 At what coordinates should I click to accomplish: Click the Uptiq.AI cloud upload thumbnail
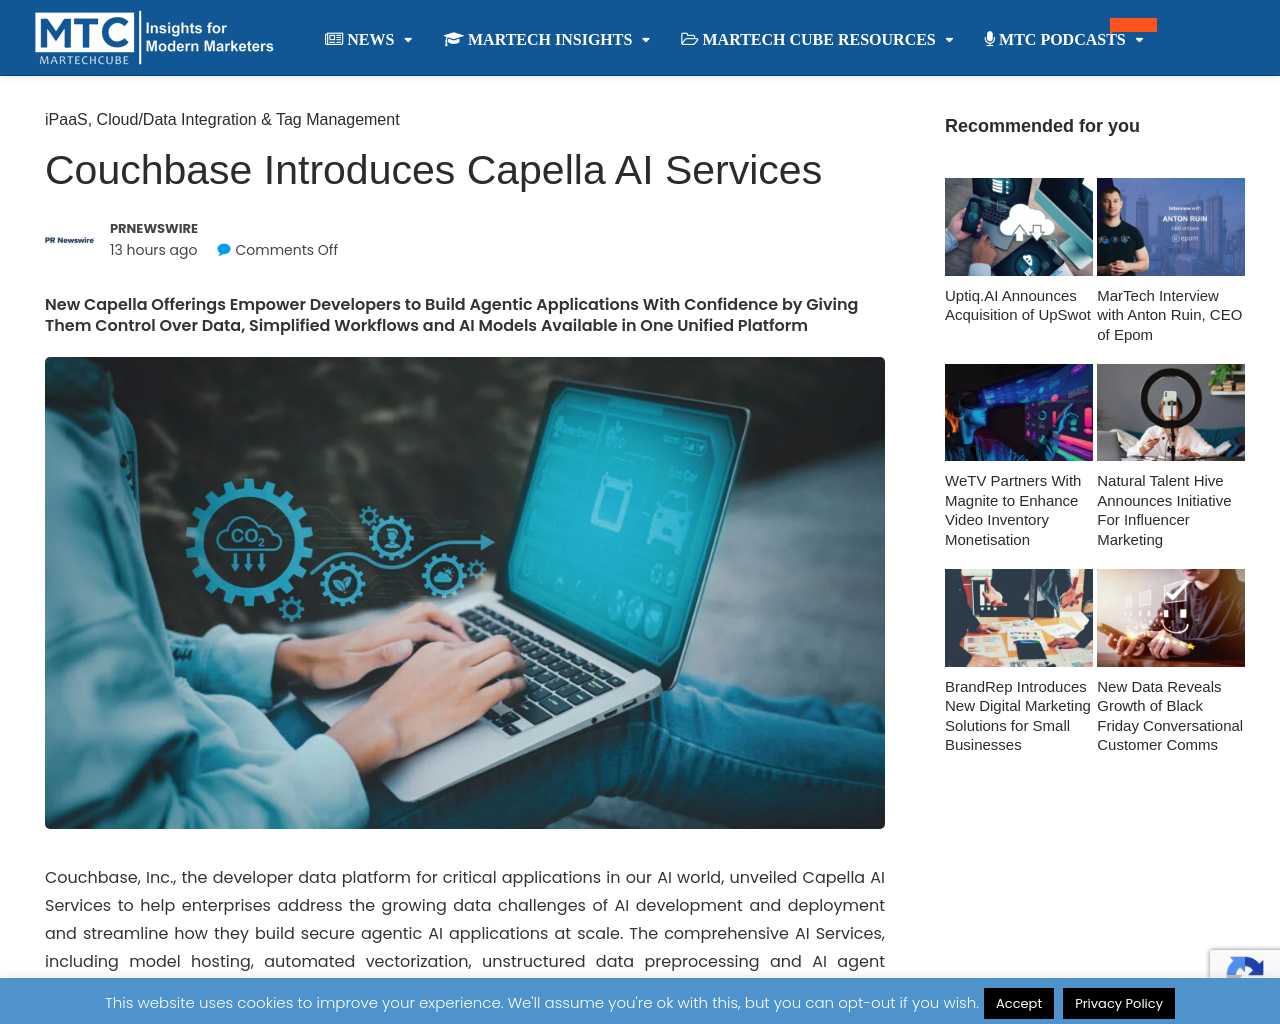coord(1019,227)
